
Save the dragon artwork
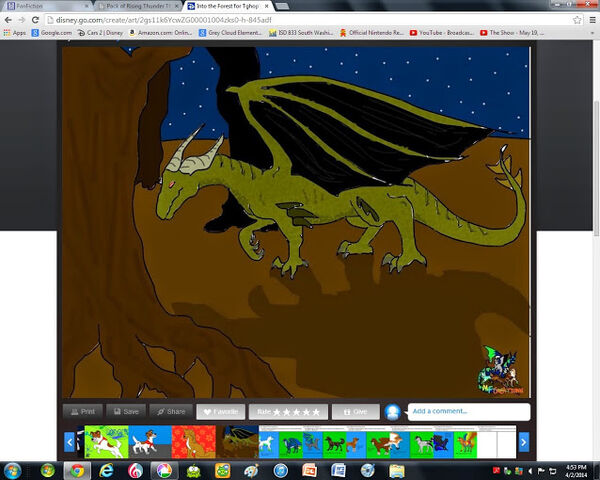(126, 411)
